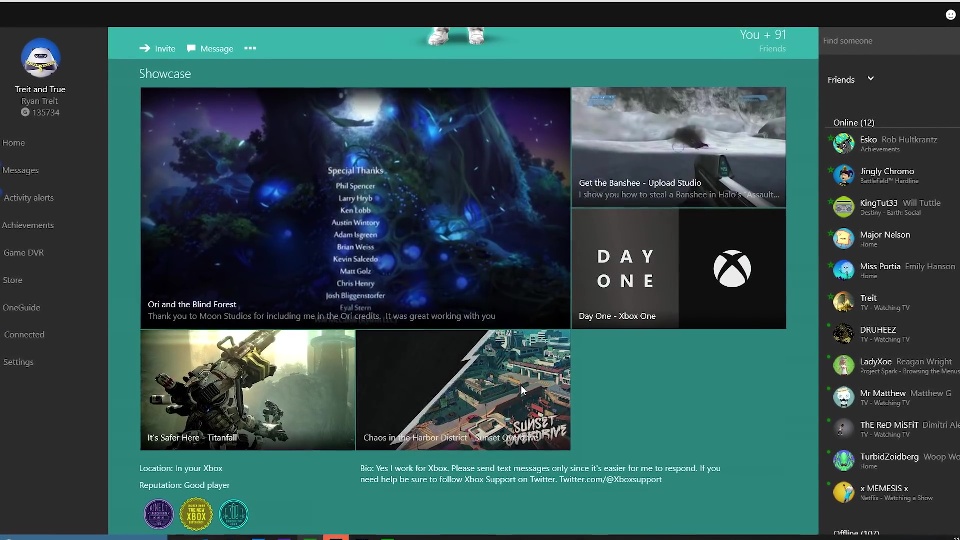960x540 pixels.
Task: Click the yellow Xbox profile badge
Action: tap(196, 514)
